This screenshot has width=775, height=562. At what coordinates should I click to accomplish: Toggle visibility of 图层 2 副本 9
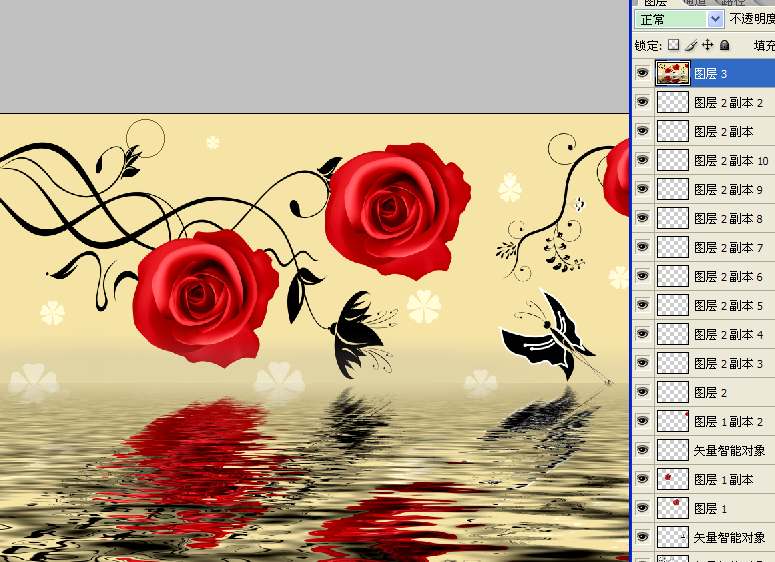(642, 189)
